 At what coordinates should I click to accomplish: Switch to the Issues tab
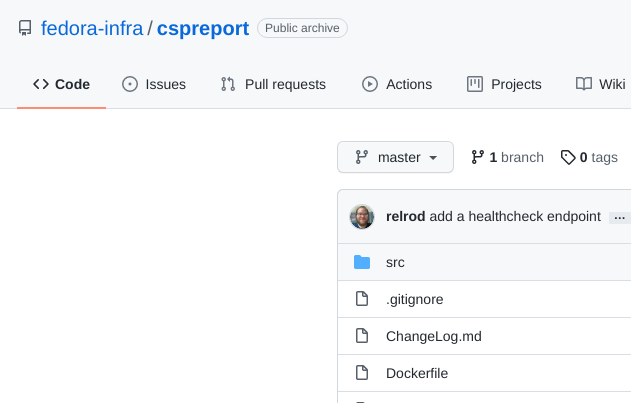click(x=154, y=84)
